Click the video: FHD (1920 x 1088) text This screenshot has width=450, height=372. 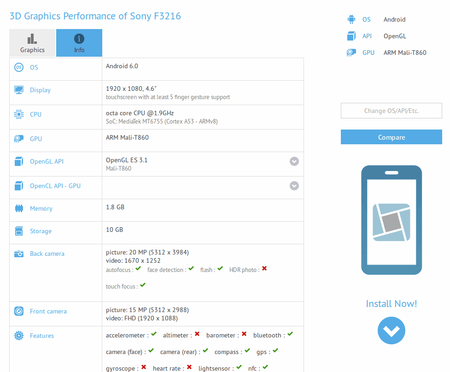pos(142,318)
